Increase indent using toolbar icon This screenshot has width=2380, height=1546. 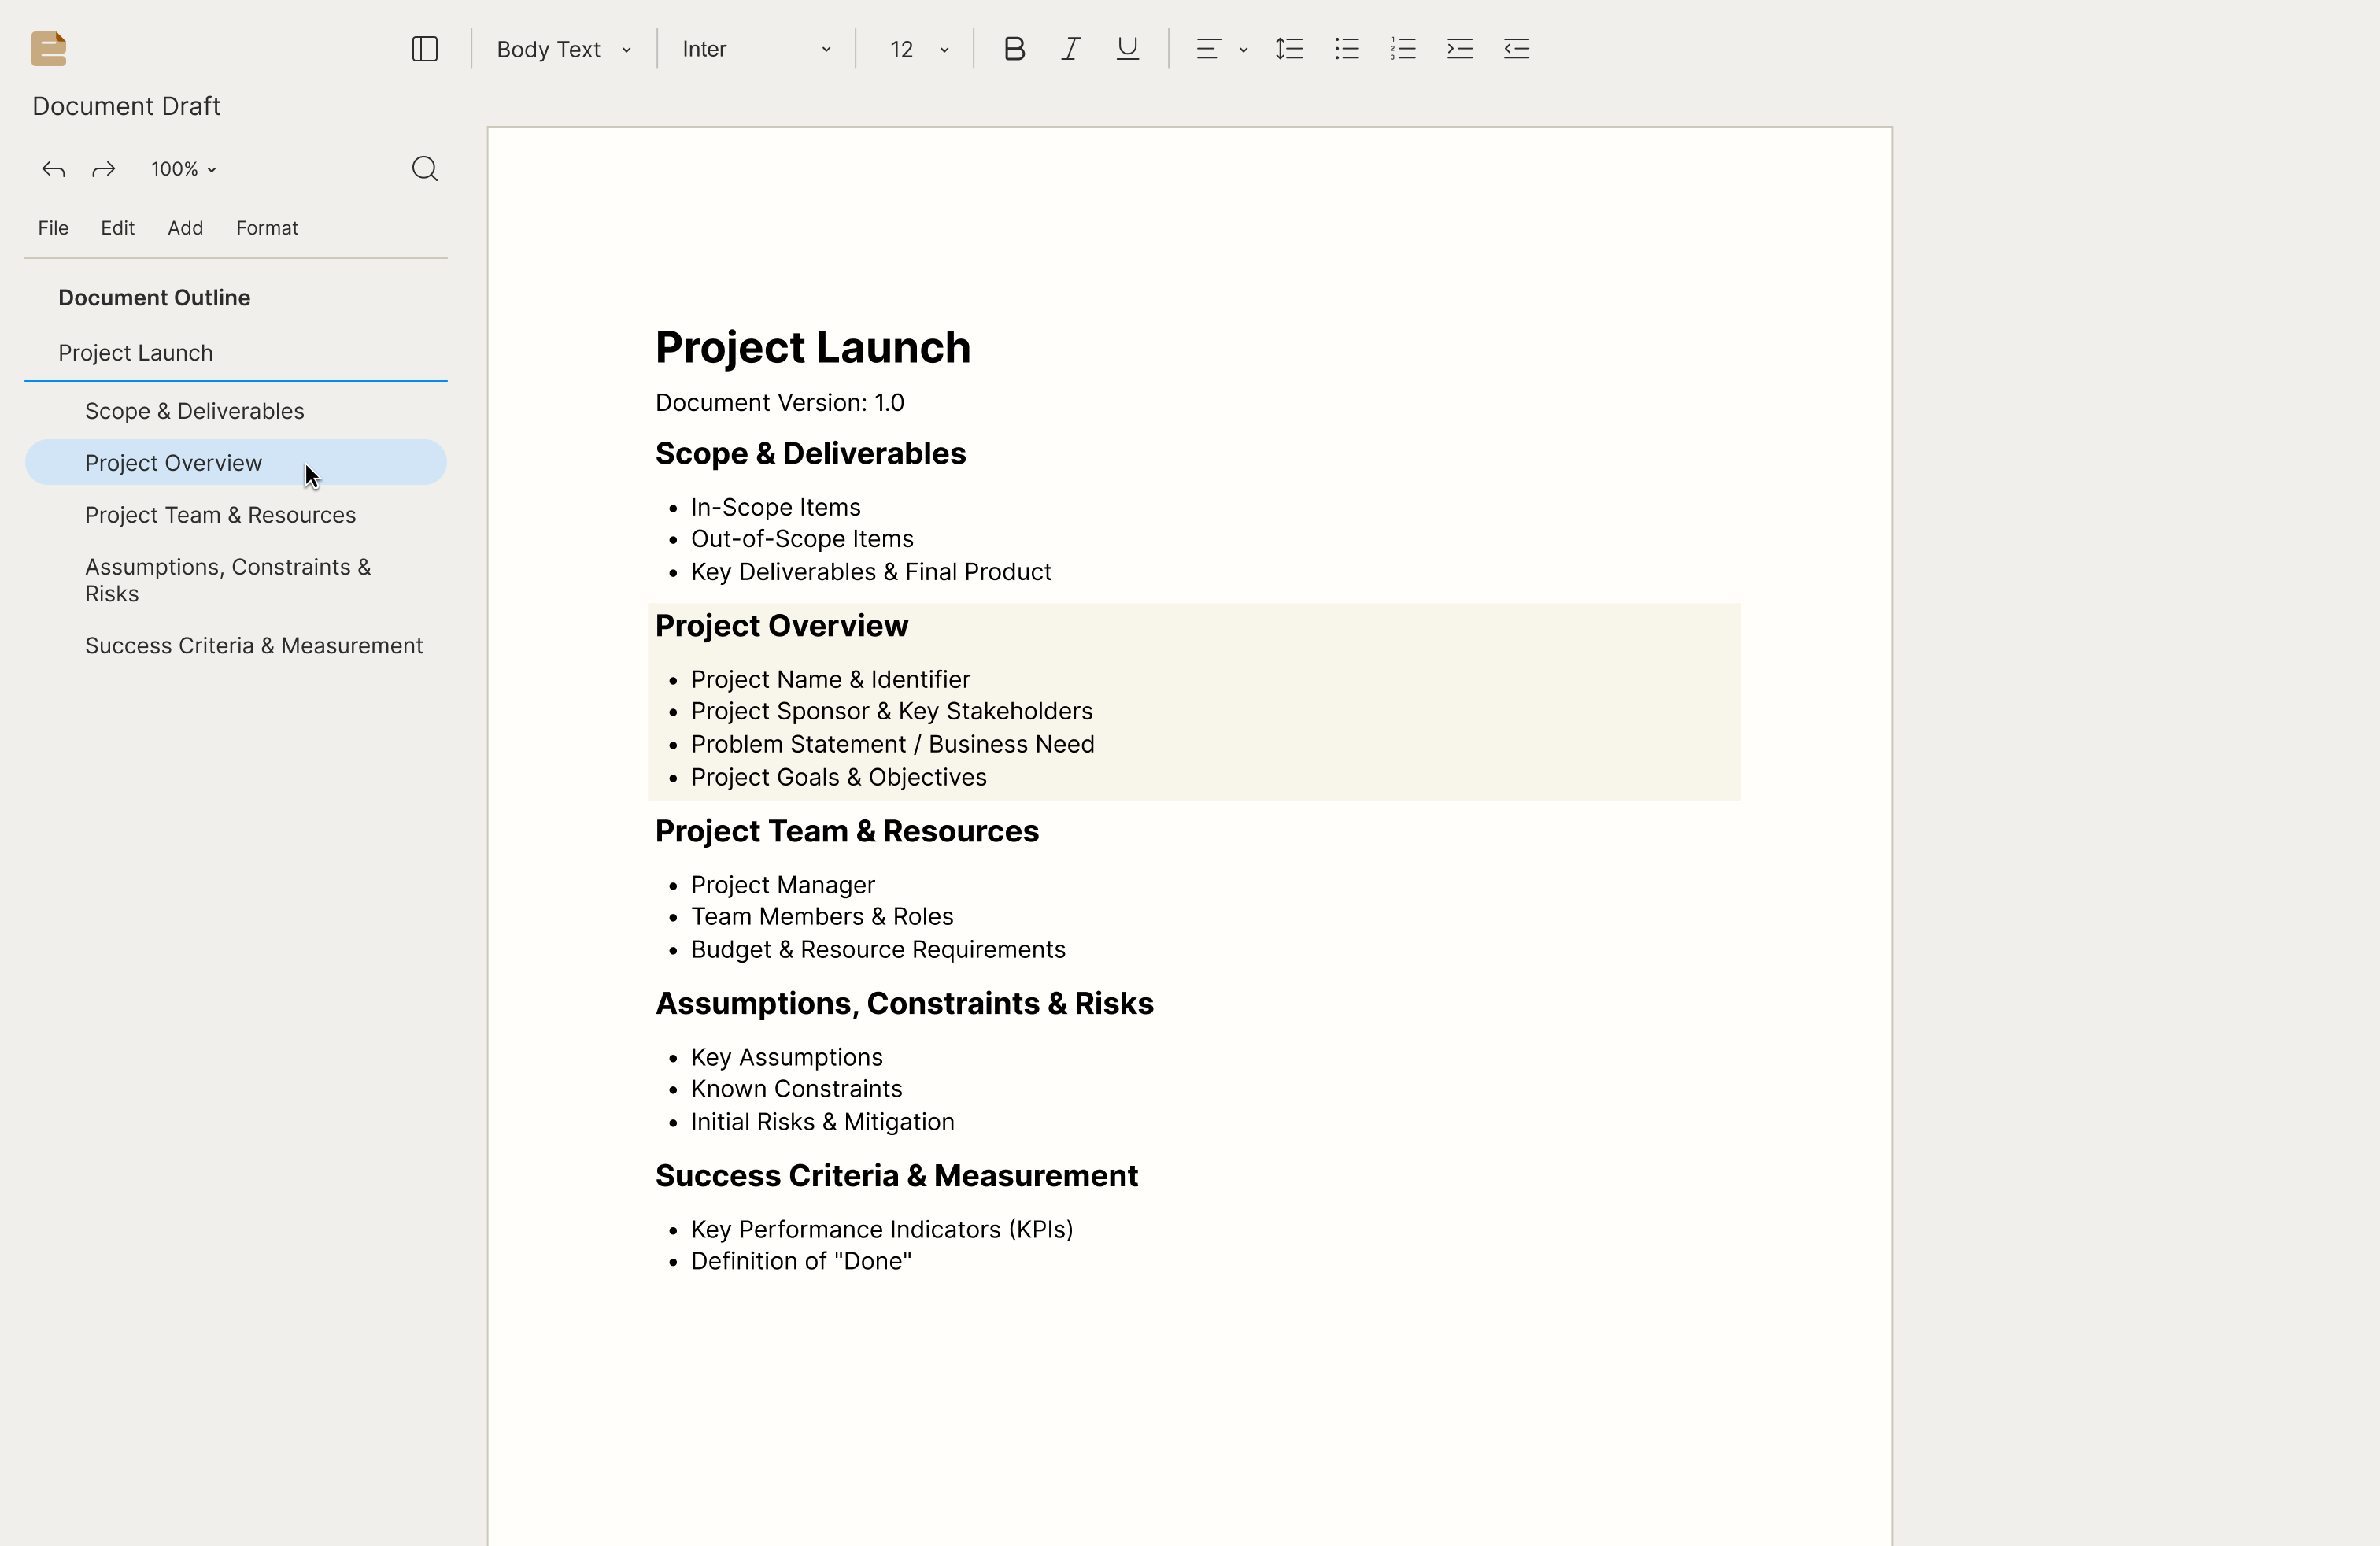point(1460,49)
